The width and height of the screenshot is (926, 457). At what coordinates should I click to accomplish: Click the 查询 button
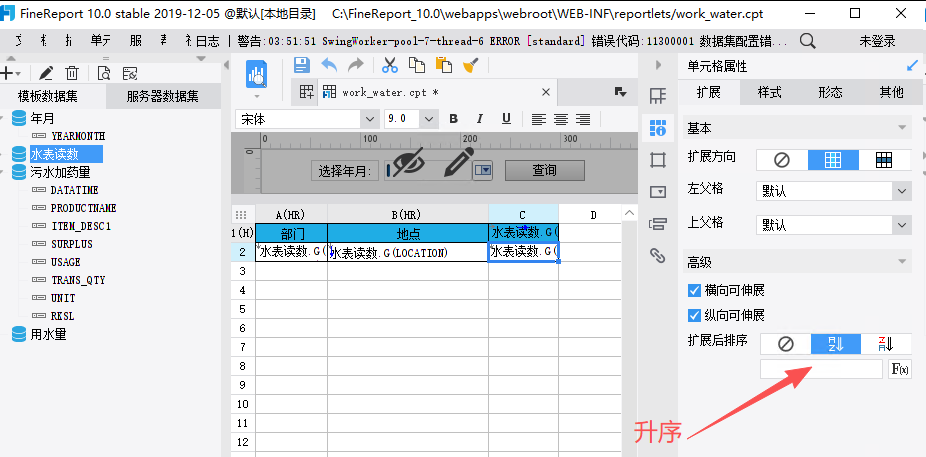(544, 171)
